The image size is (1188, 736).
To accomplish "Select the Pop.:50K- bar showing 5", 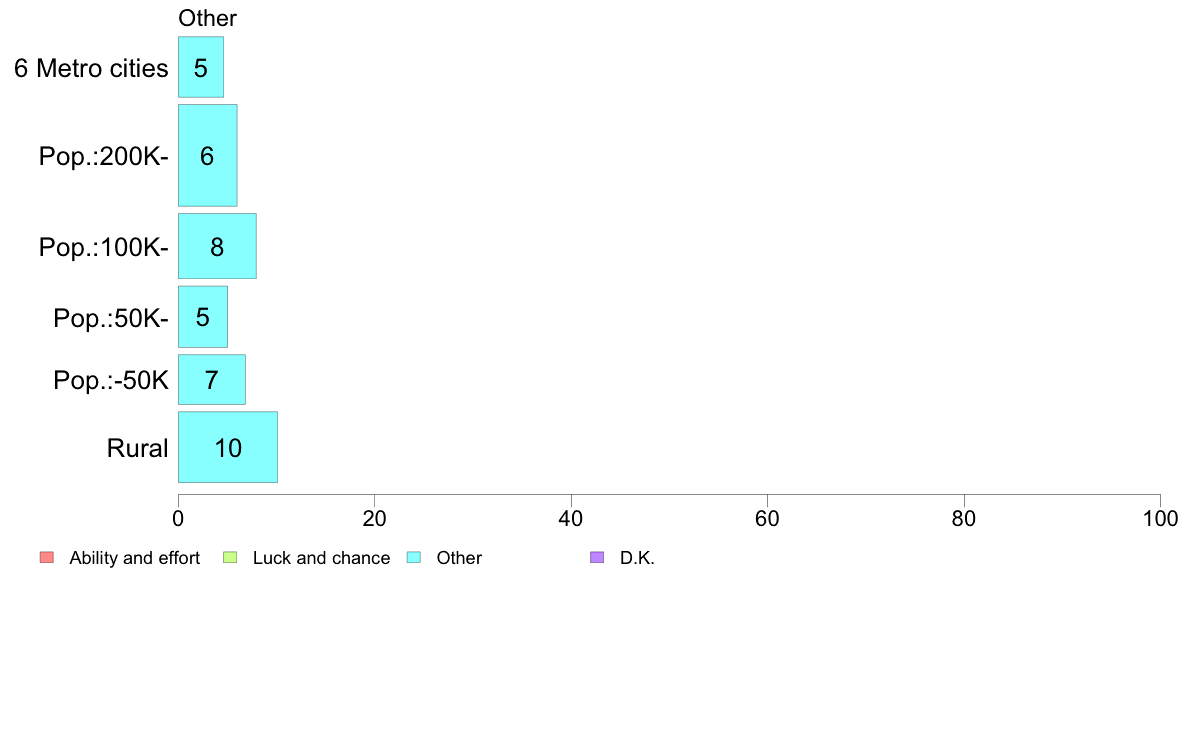I will (203, 317).
